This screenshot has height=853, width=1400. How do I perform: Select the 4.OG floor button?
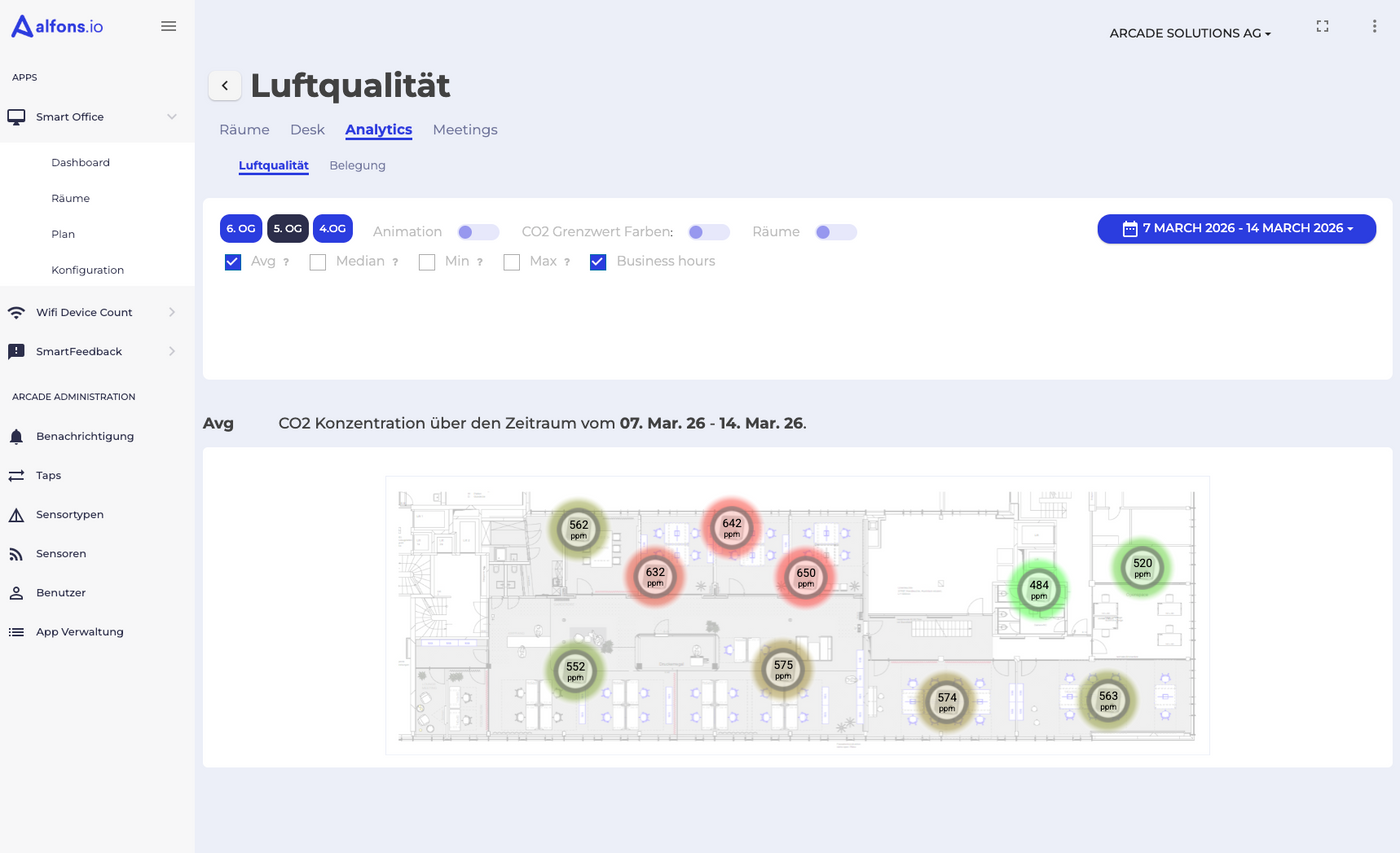(332, 228)
